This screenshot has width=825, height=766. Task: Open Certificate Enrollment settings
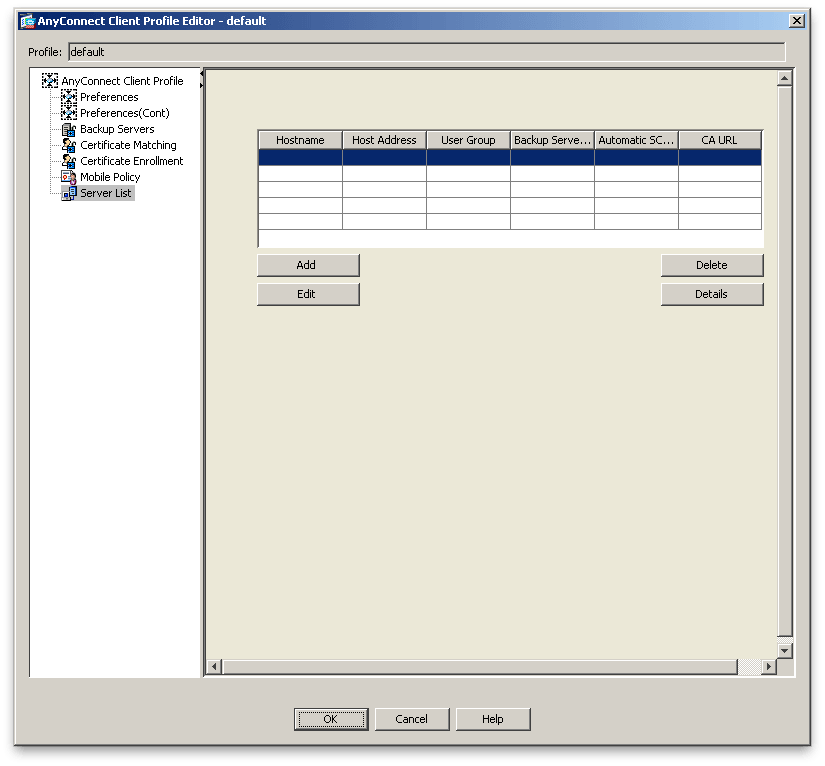[x=132, y=161]
